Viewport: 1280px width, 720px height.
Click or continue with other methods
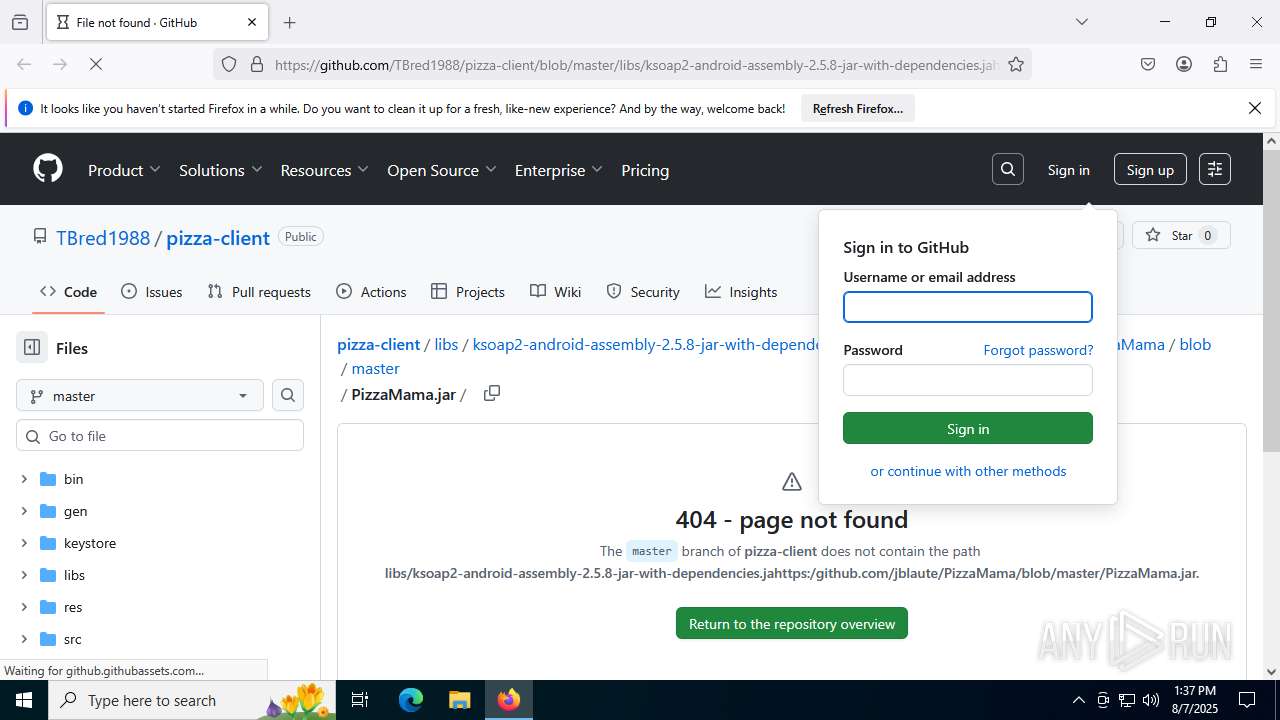coord(968,471)
